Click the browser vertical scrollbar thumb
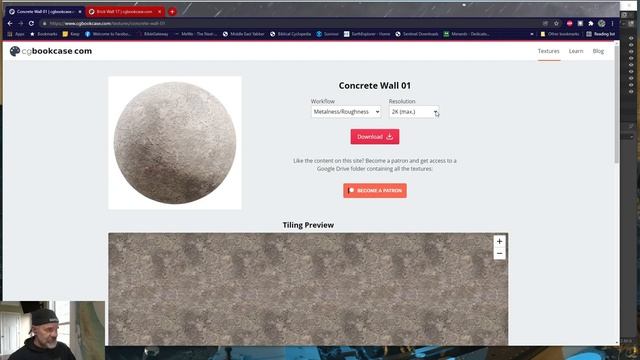The height and width of the screenshot is (360, 640). [x=616, y=104]
